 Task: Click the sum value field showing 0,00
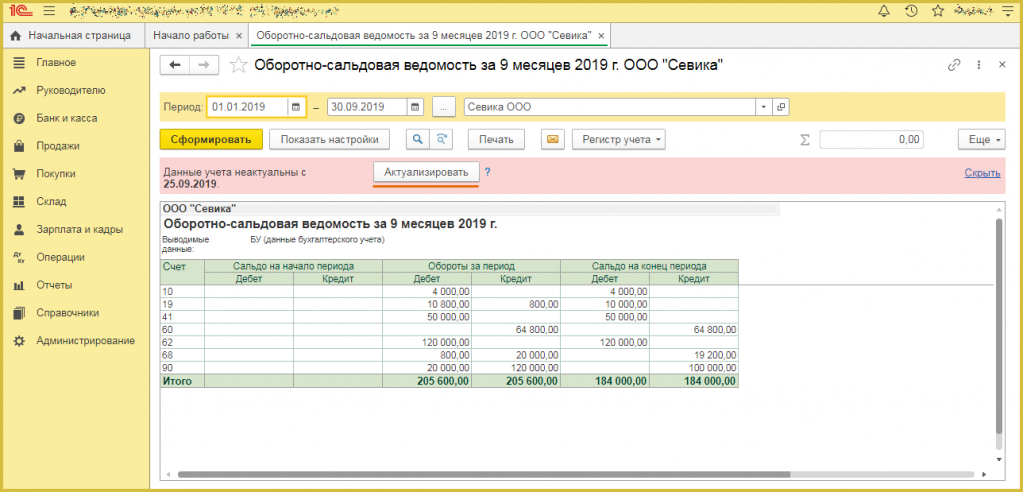[x=870, y=140]
